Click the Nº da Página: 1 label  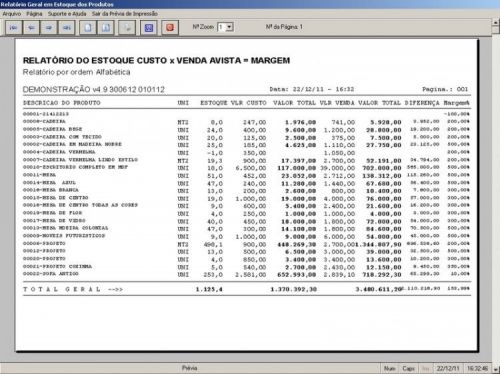(x=284, y=27)
